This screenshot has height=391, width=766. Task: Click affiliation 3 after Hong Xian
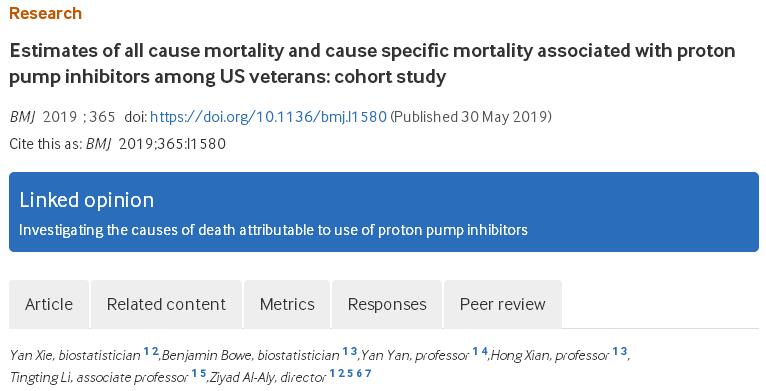tap(623, 351)
